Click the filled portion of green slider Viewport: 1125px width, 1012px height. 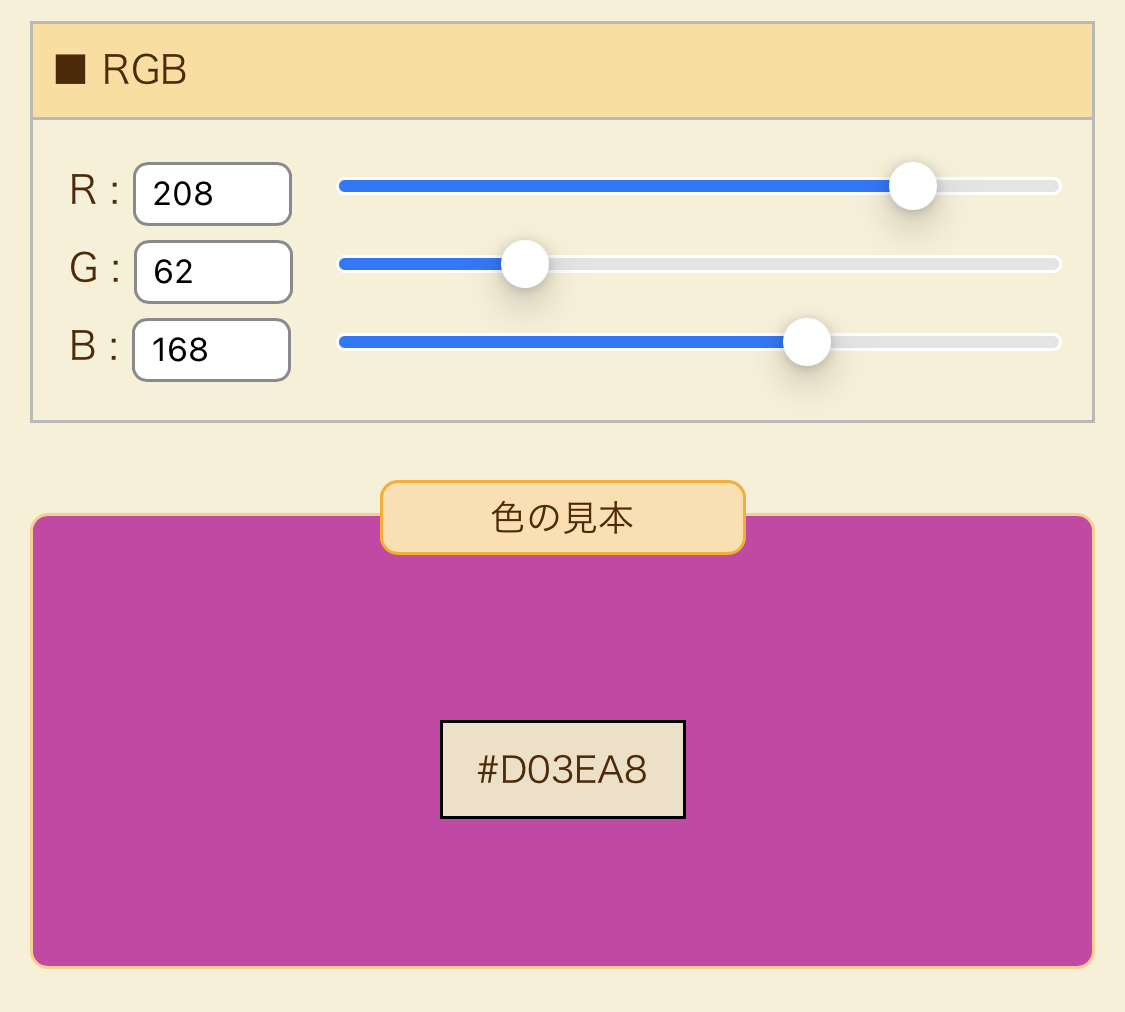(420, 264)
